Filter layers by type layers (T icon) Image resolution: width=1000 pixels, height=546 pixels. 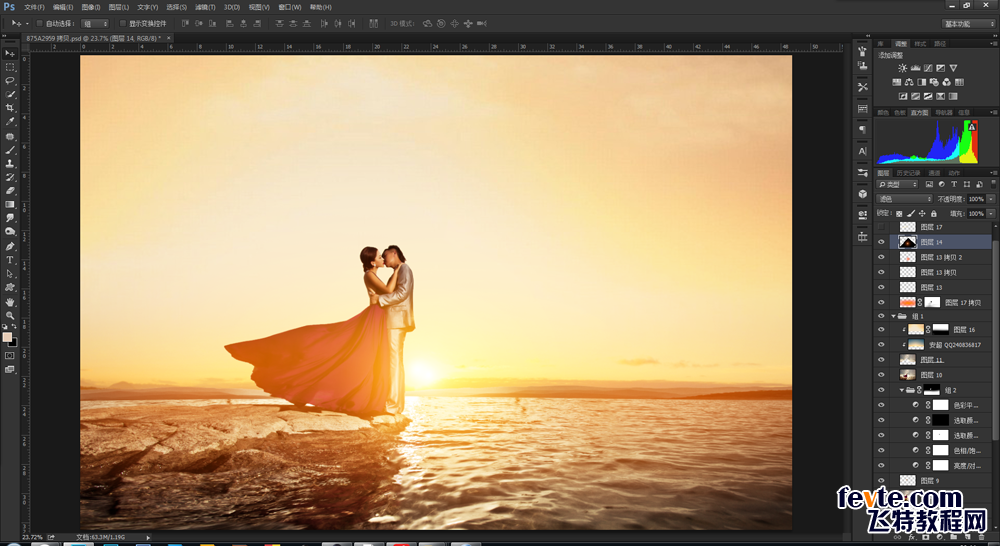[x=954, y=184]
